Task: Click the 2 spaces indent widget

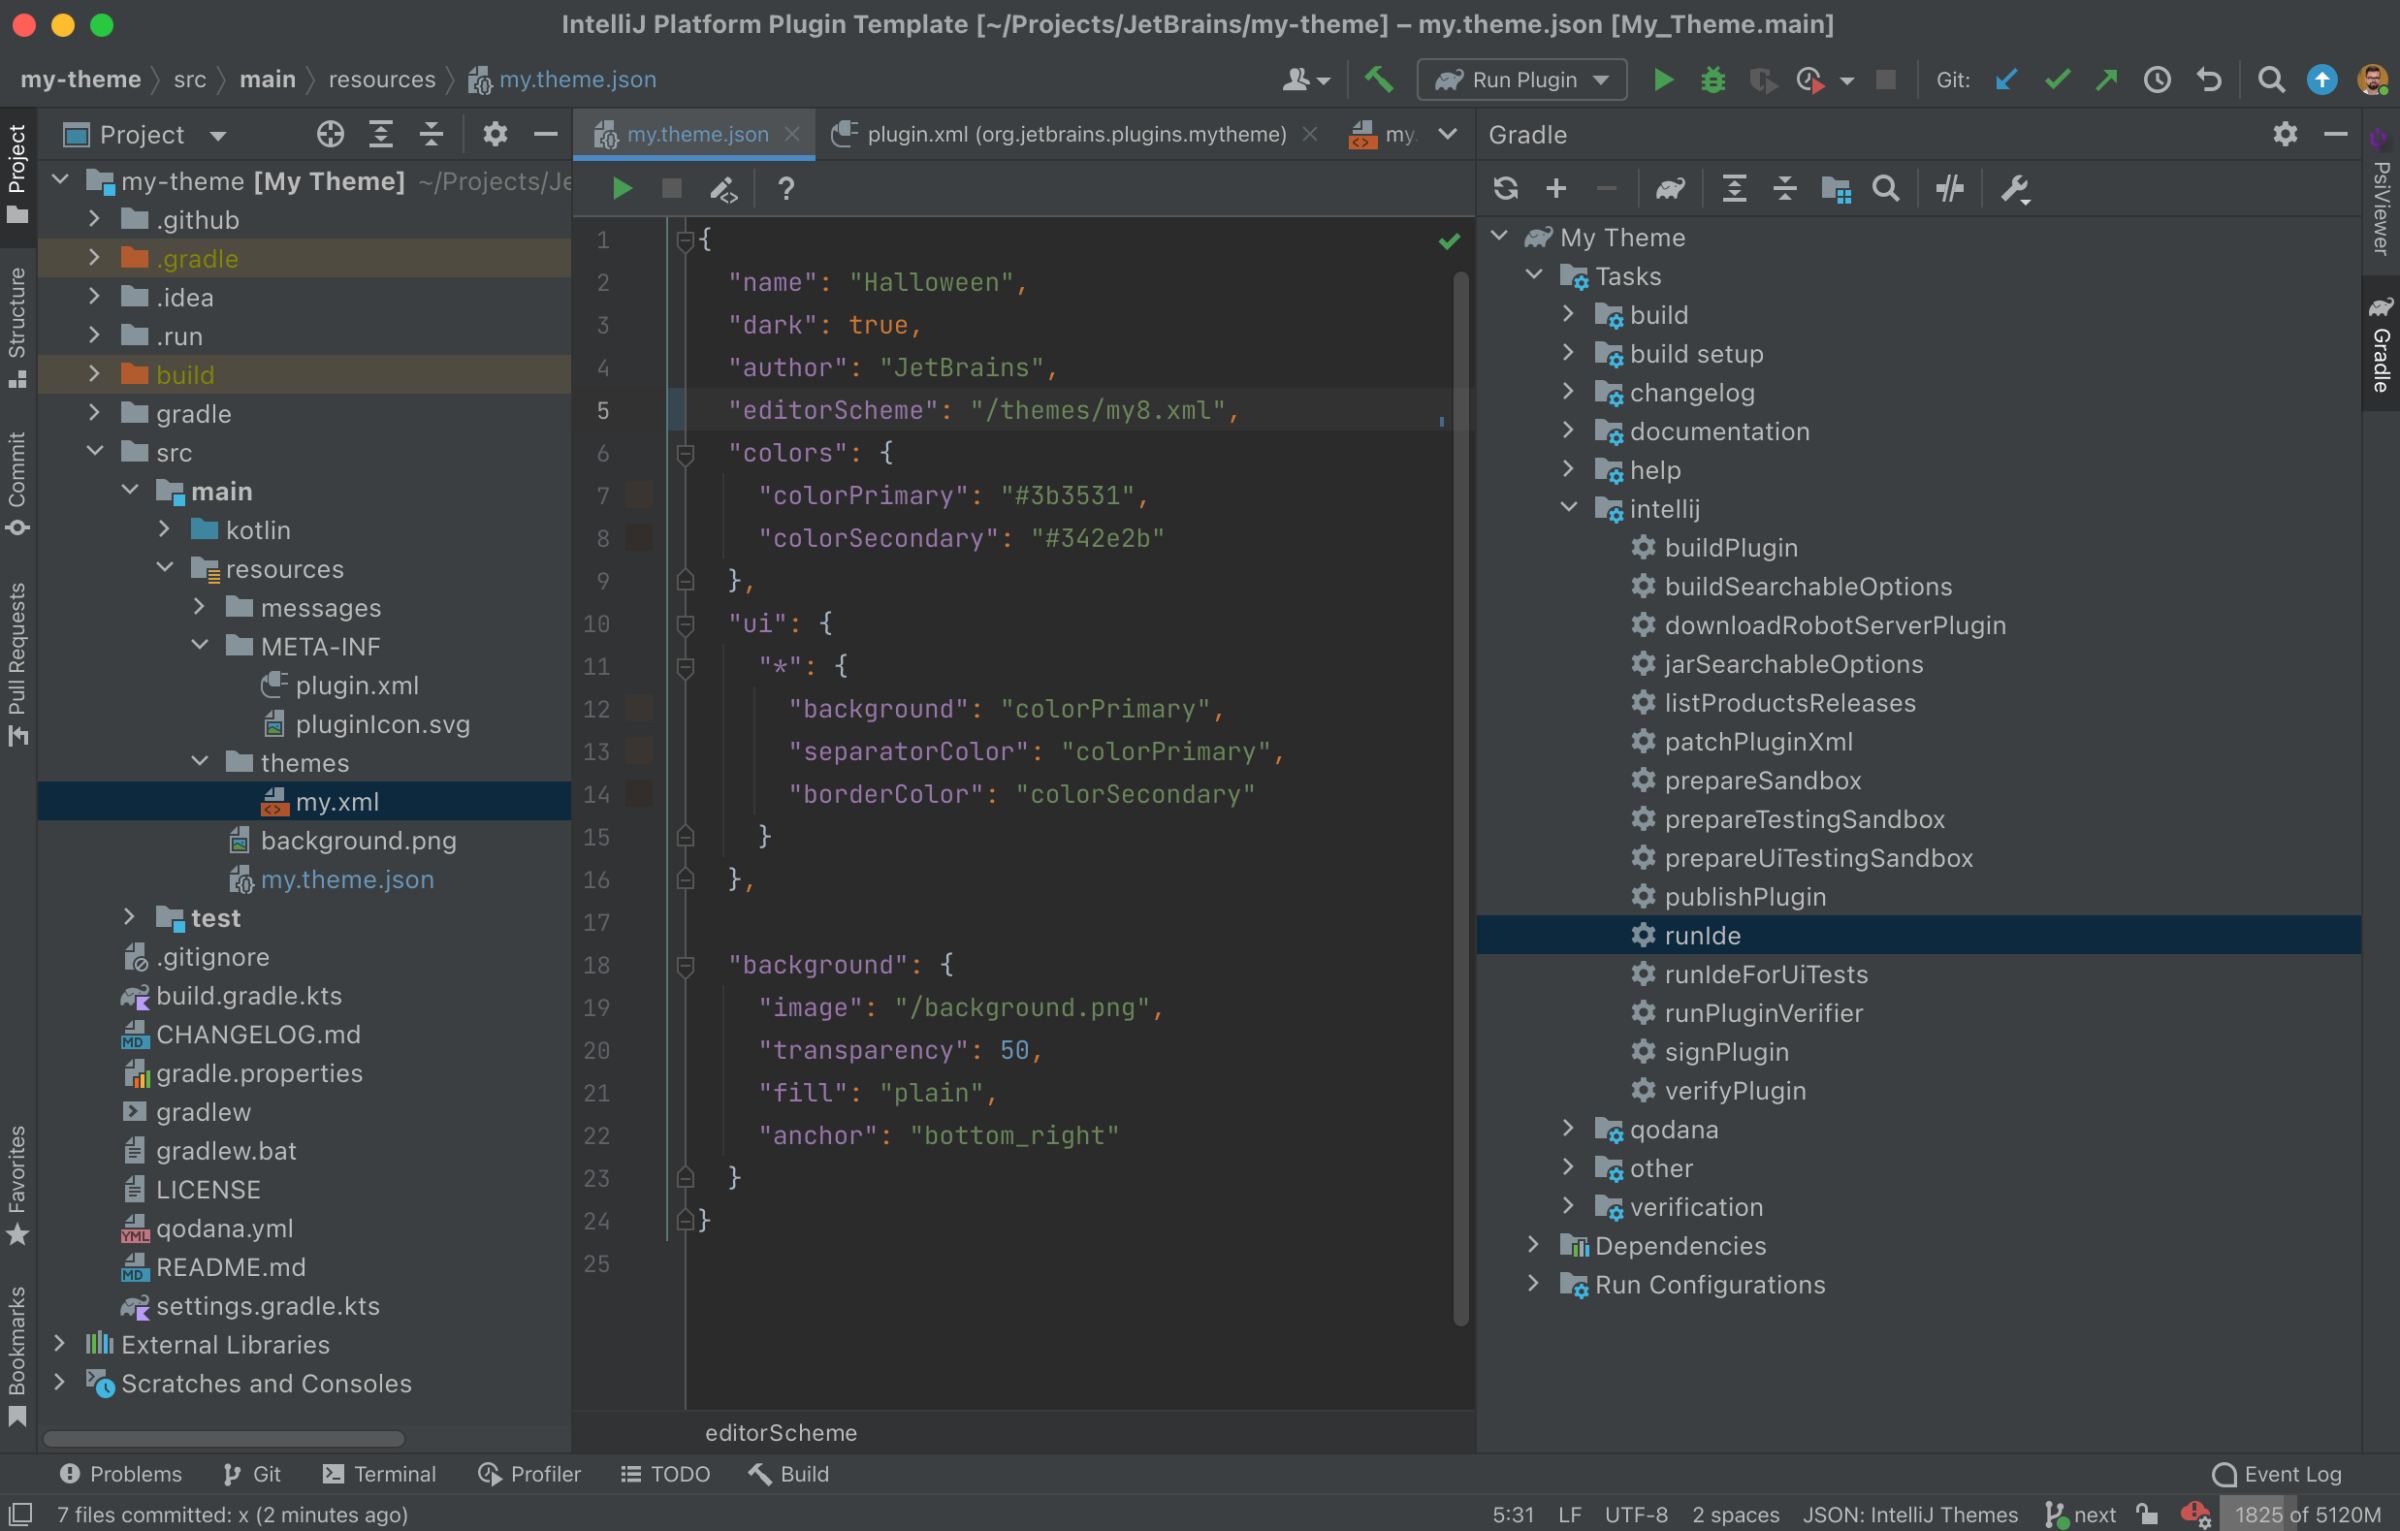Action: click(x=1735, y=1514)
